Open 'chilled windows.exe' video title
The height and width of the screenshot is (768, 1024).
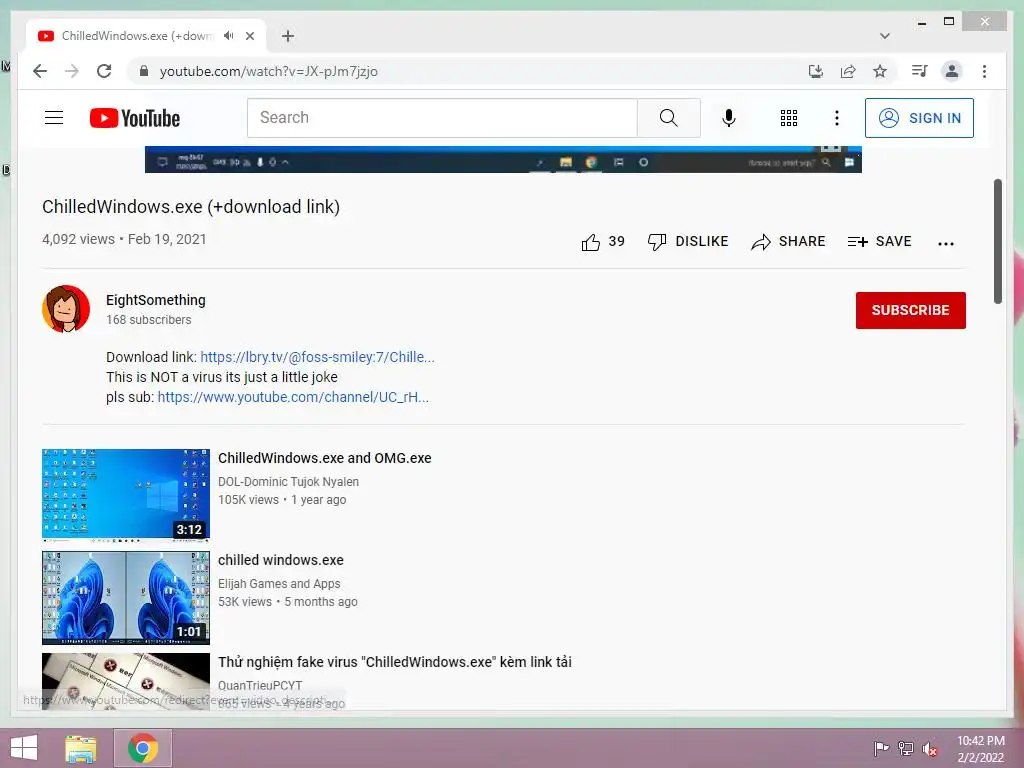[281, 560]
